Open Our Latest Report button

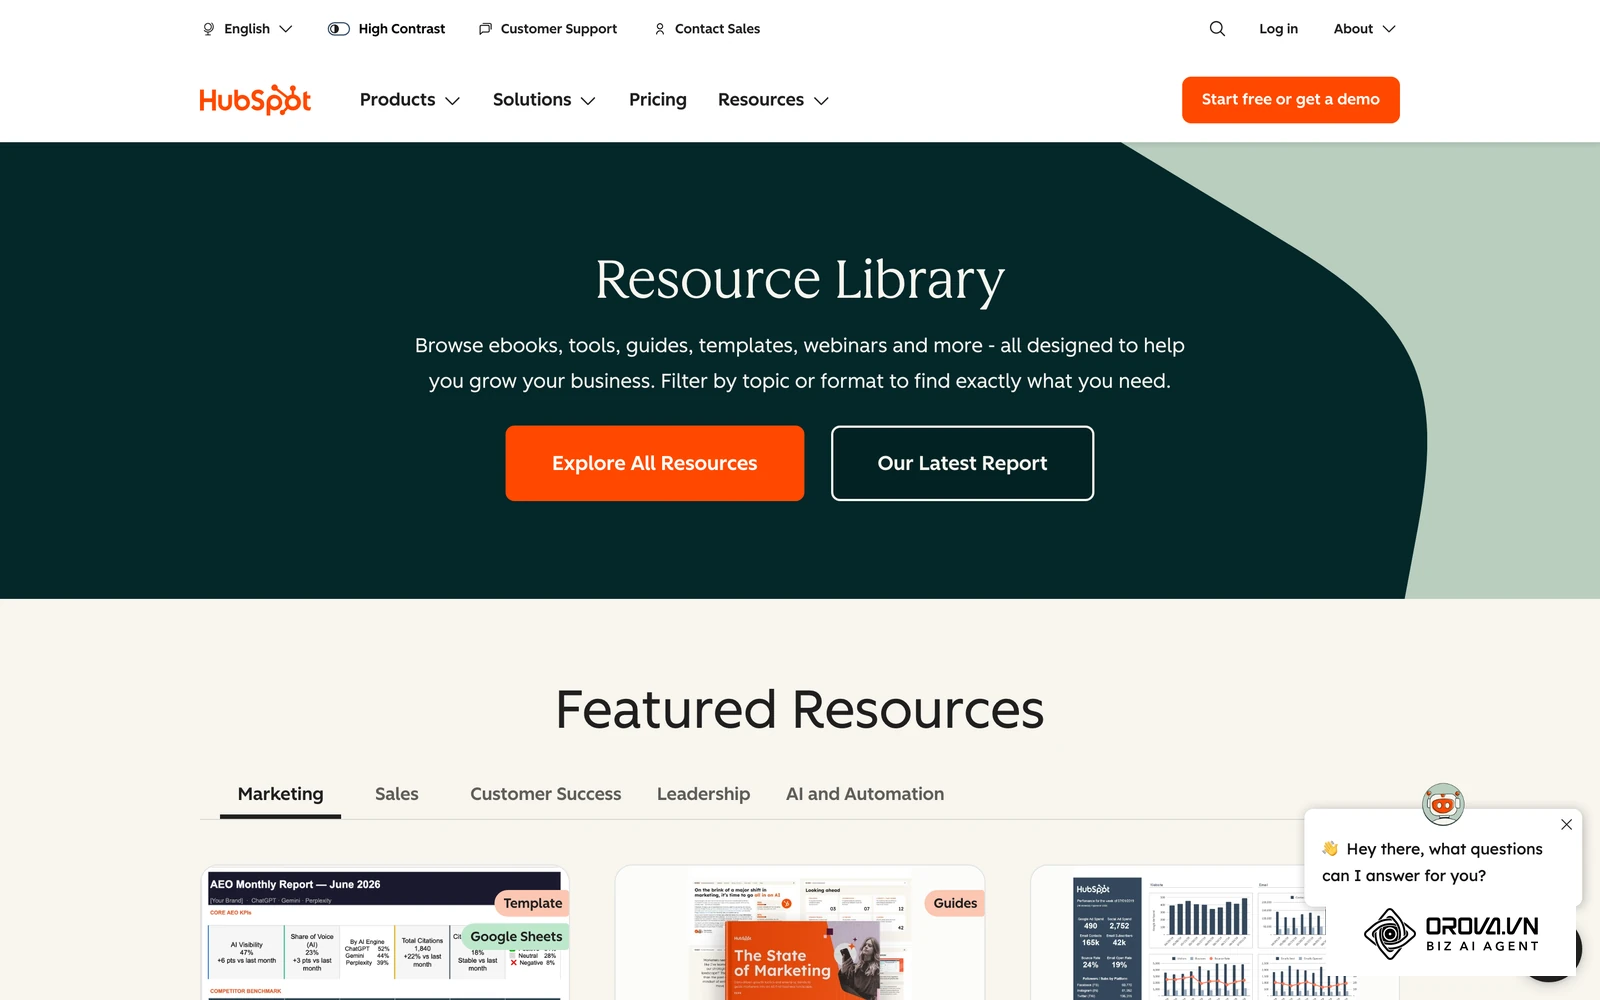962,463
